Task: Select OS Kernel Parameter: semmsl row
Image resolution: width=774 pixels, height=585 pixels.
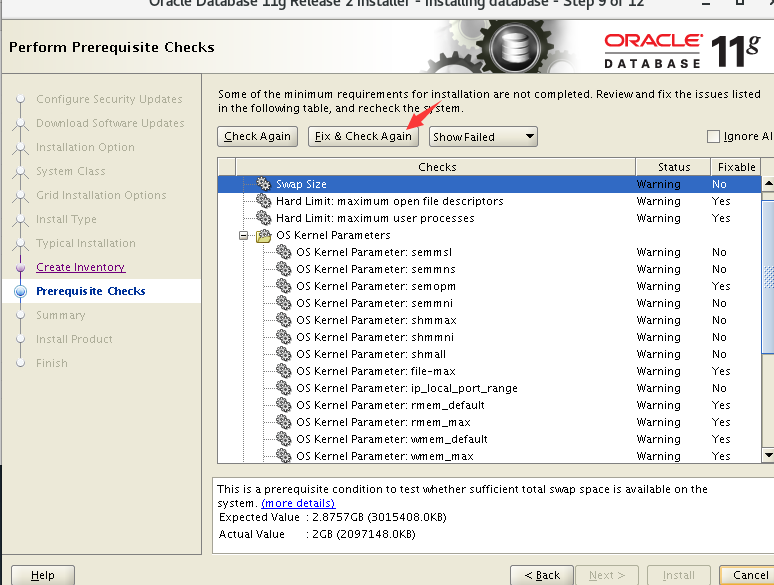Action: (x=489, y=252)
